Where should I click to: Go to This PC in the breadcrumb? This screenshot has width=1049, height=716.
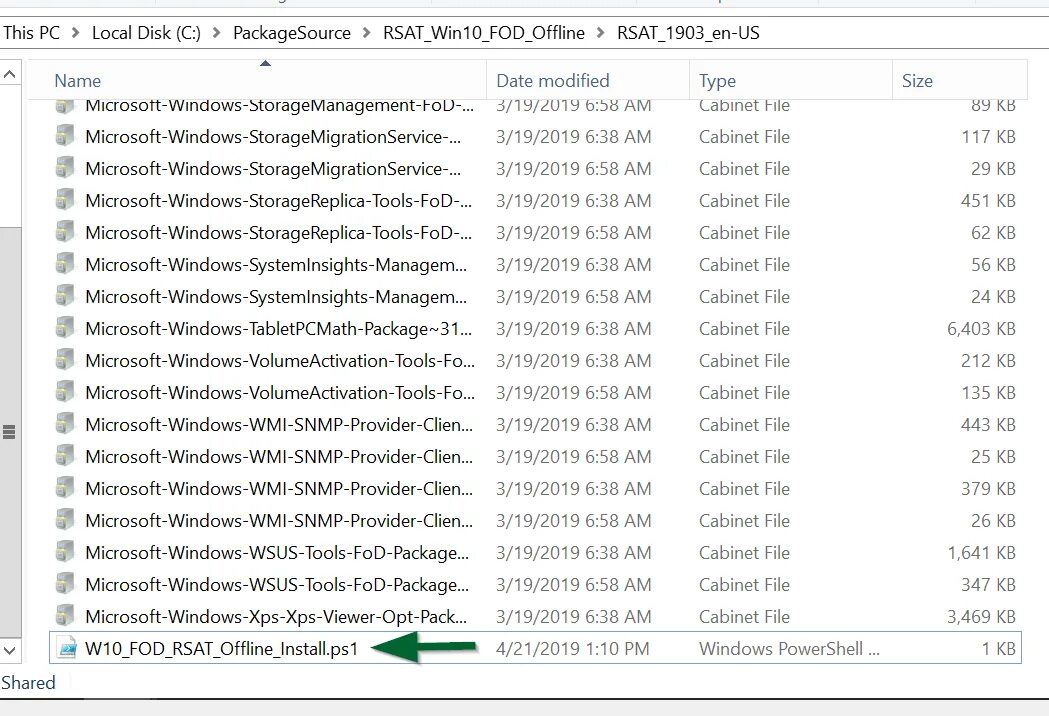coord(31,33)
